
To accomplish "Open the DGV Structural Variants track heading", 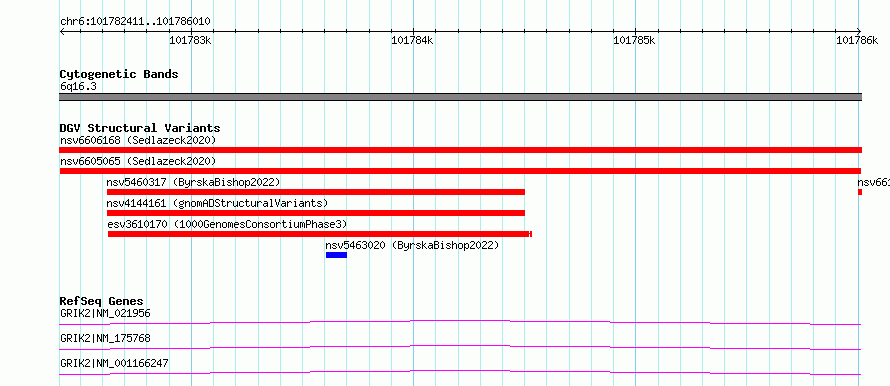I will tap(140, 128).
